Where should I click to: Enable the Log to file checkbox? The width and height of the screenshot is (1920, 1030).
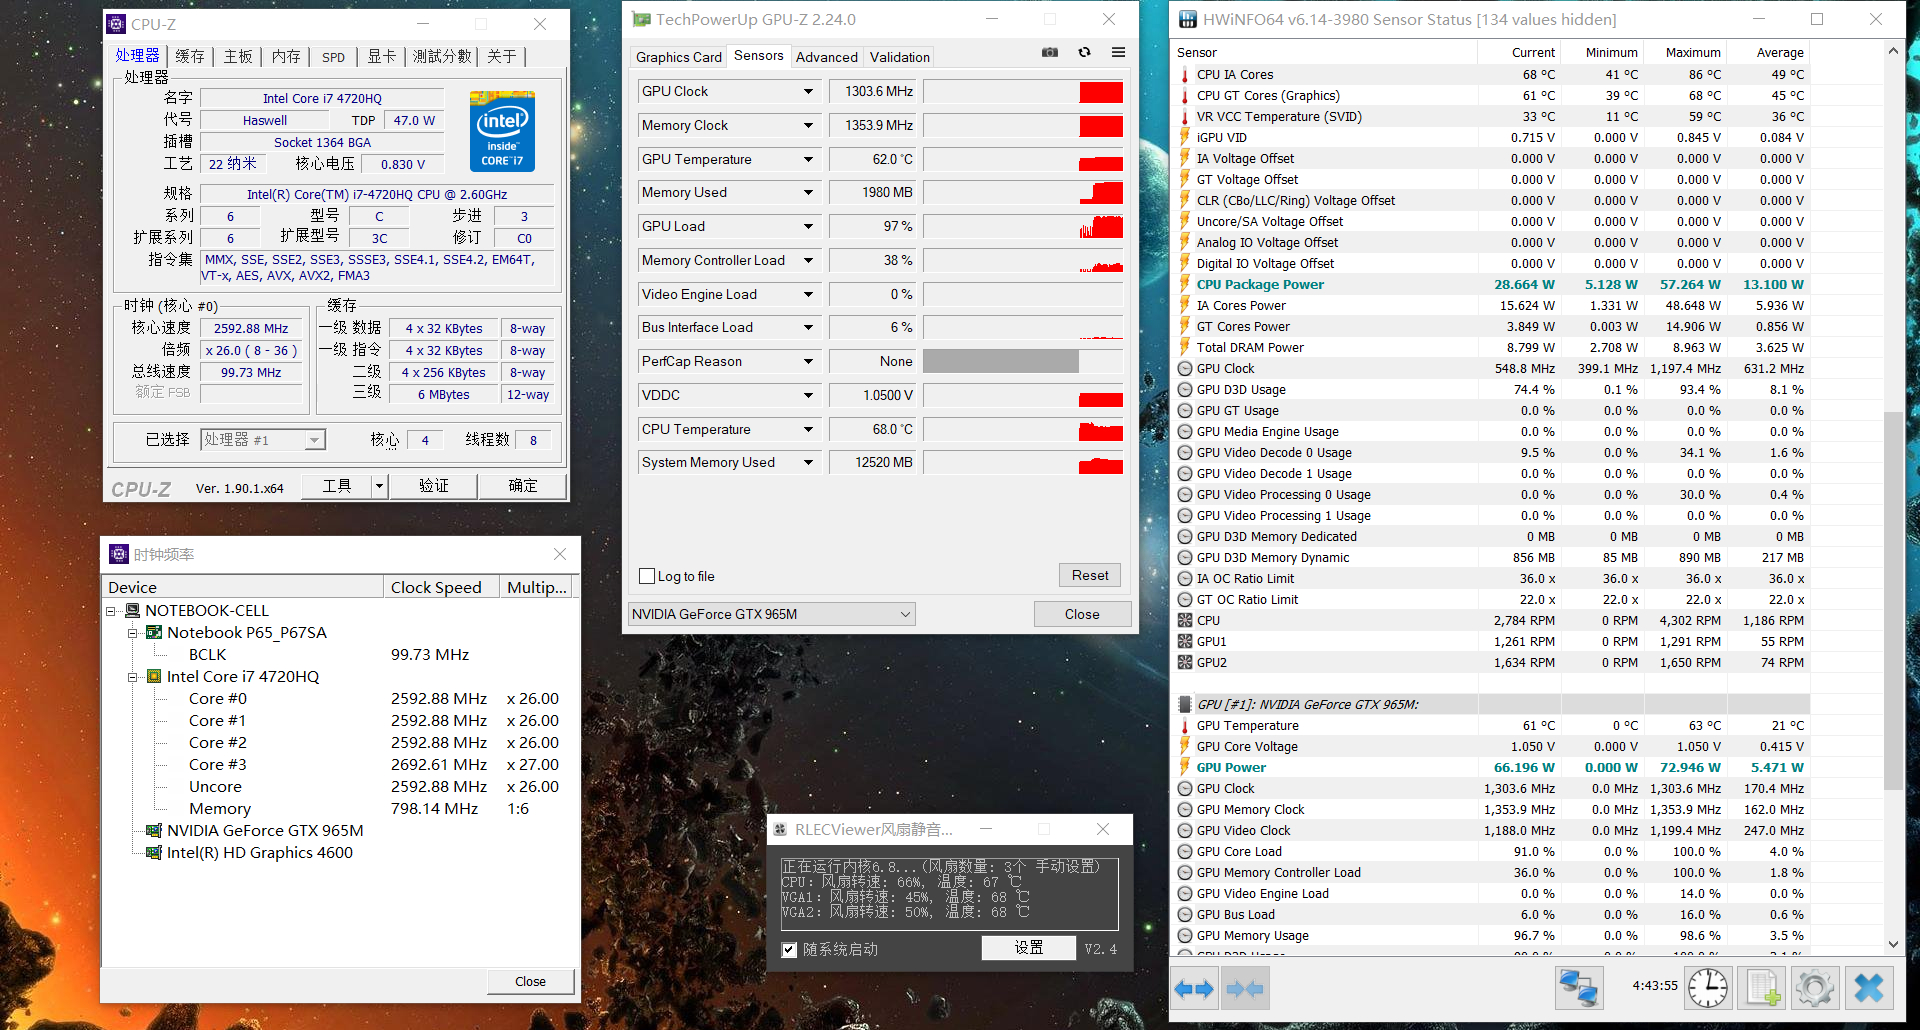pos(647,576)
